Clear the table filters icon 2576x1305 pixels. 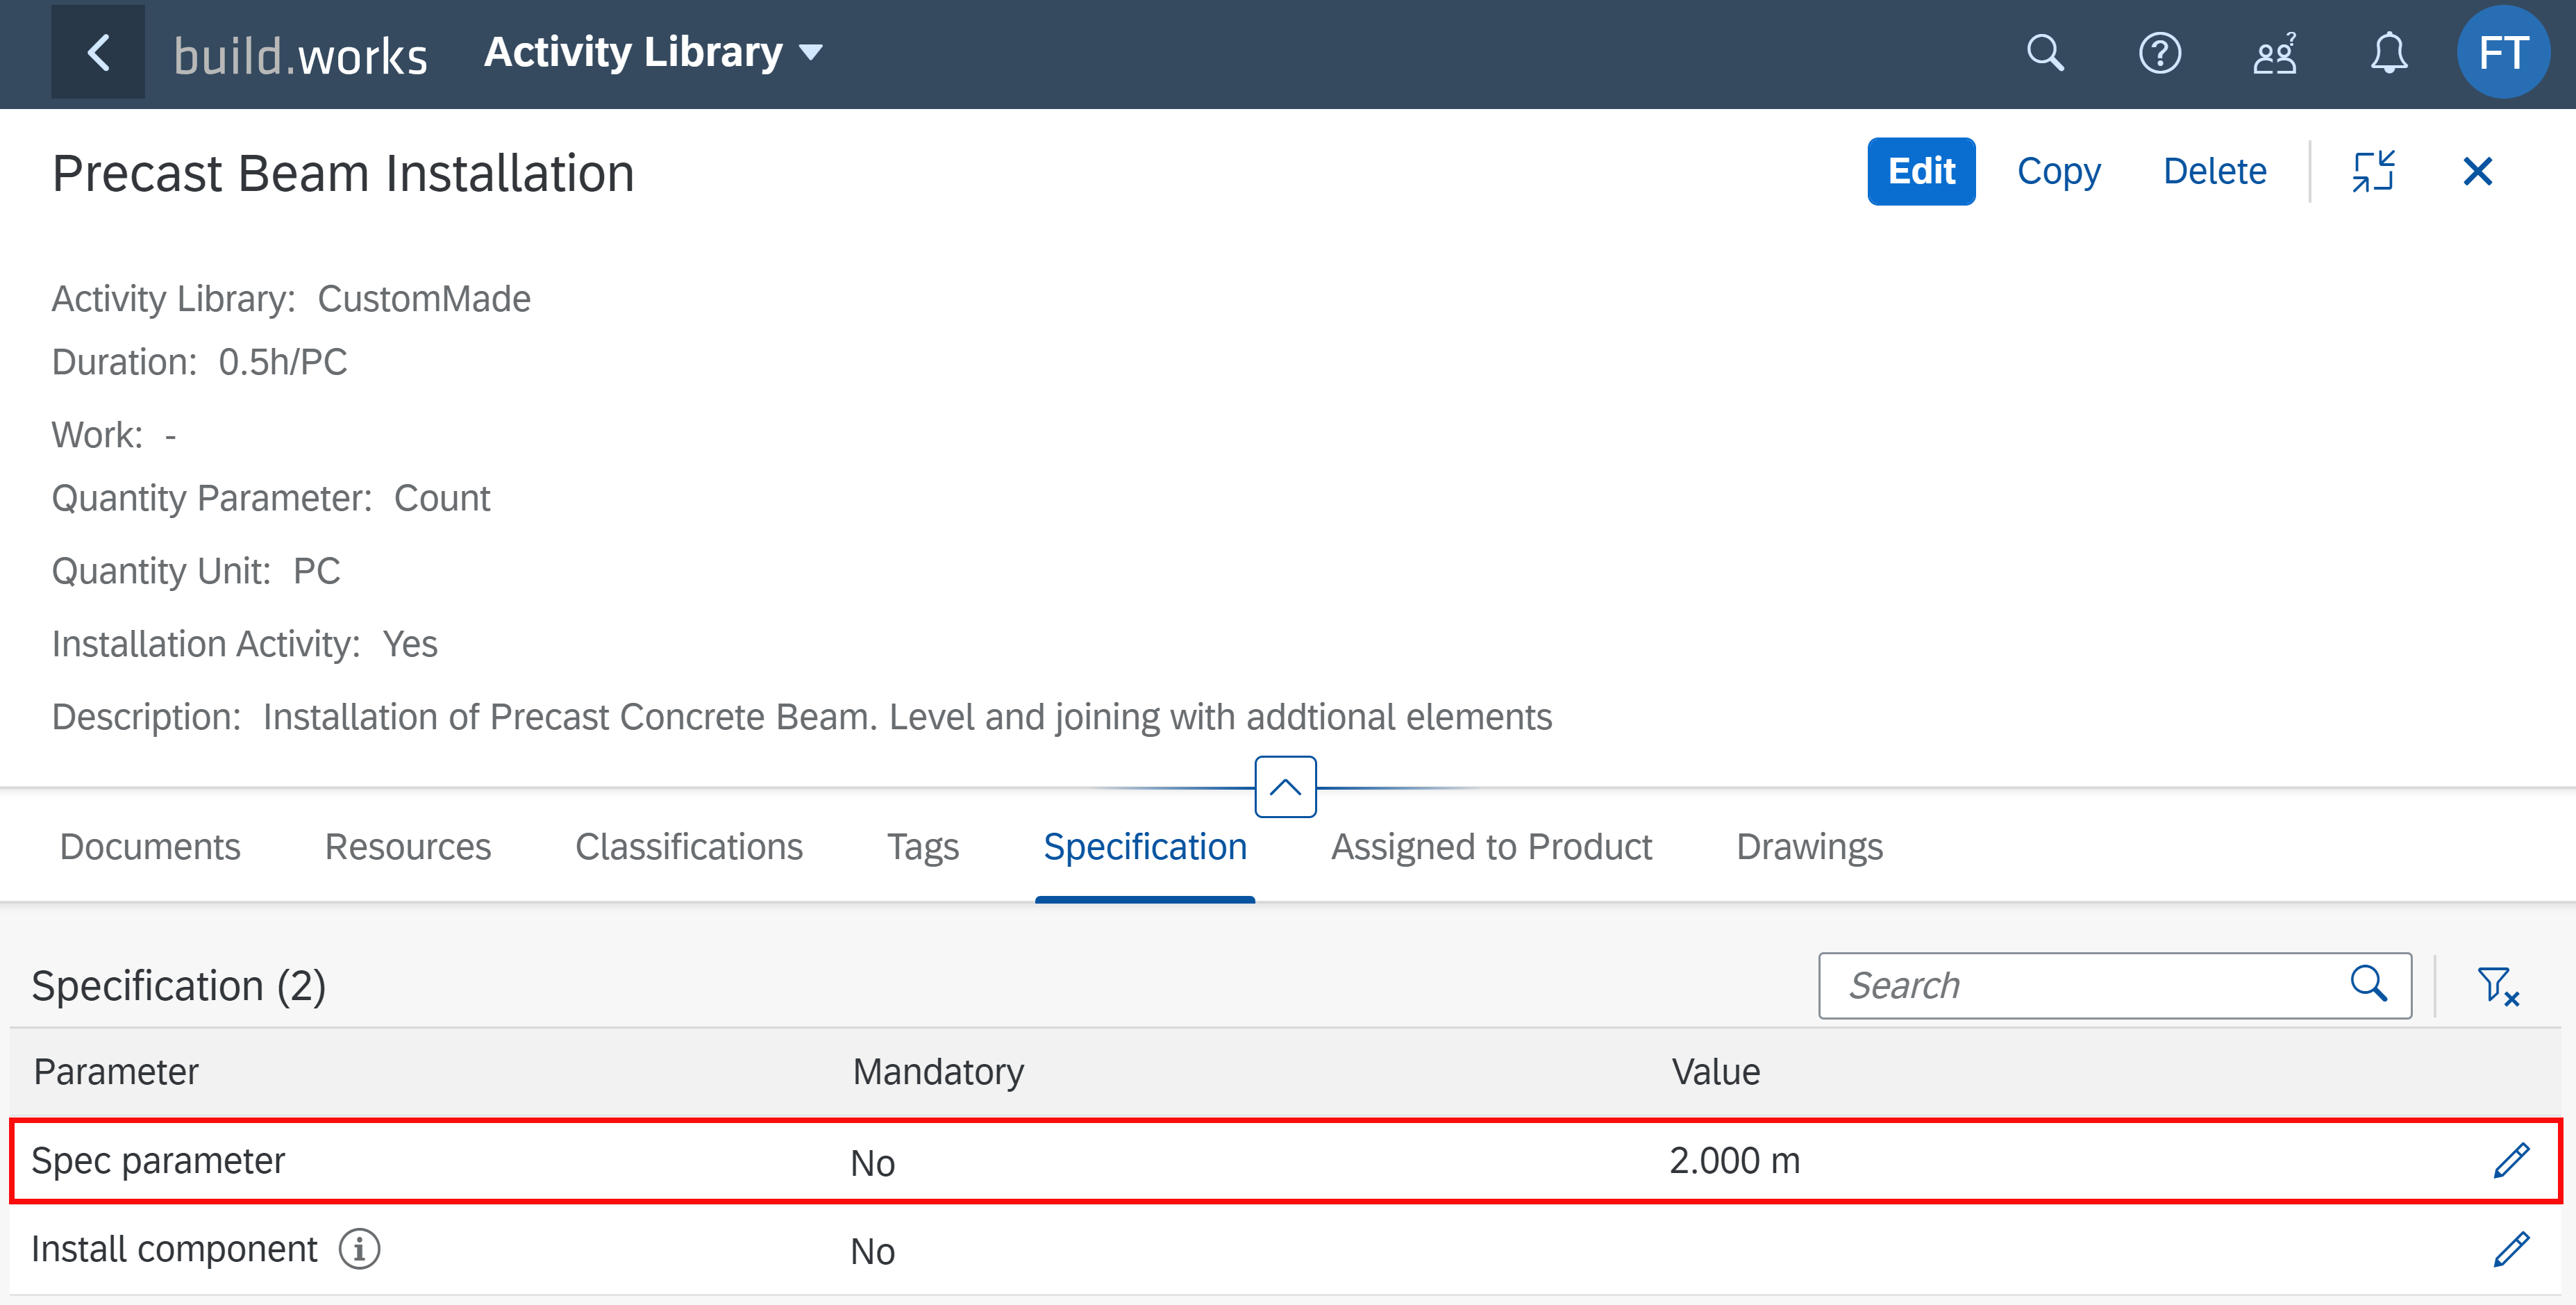click(x=2497, y=986)
